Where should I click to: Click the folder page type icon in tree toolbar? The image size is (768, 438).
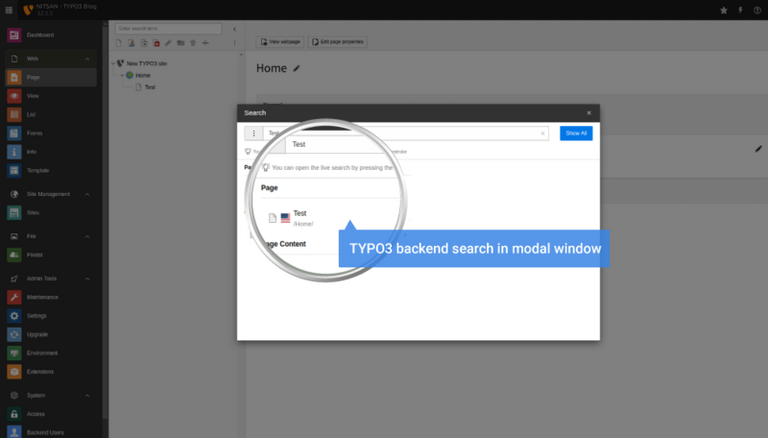click(181, 43)
